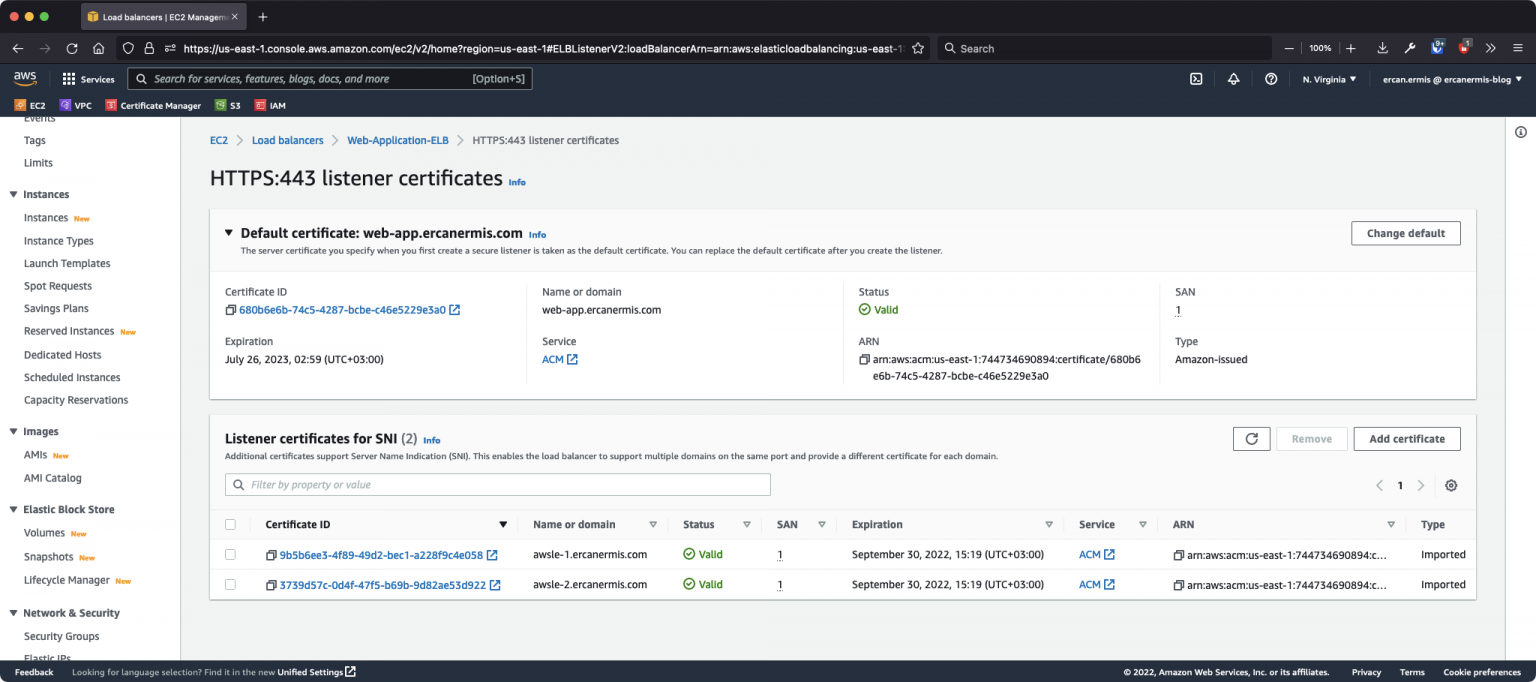Copy certificate ID for awsle-1.ercanermis.com
Screen dimensions: 1536x682
271,555
